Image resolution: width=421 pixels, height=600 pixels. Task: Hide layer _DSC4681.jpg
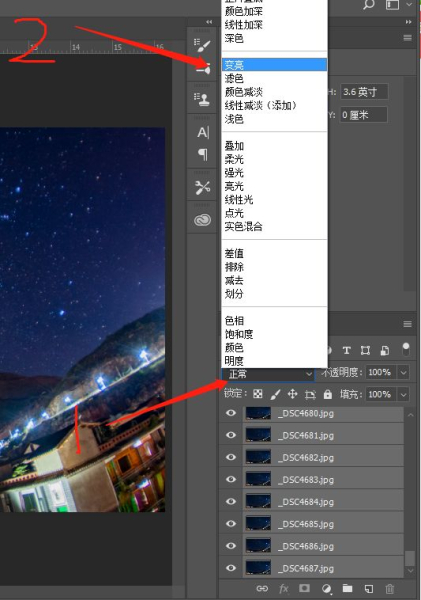pos(231,435)
